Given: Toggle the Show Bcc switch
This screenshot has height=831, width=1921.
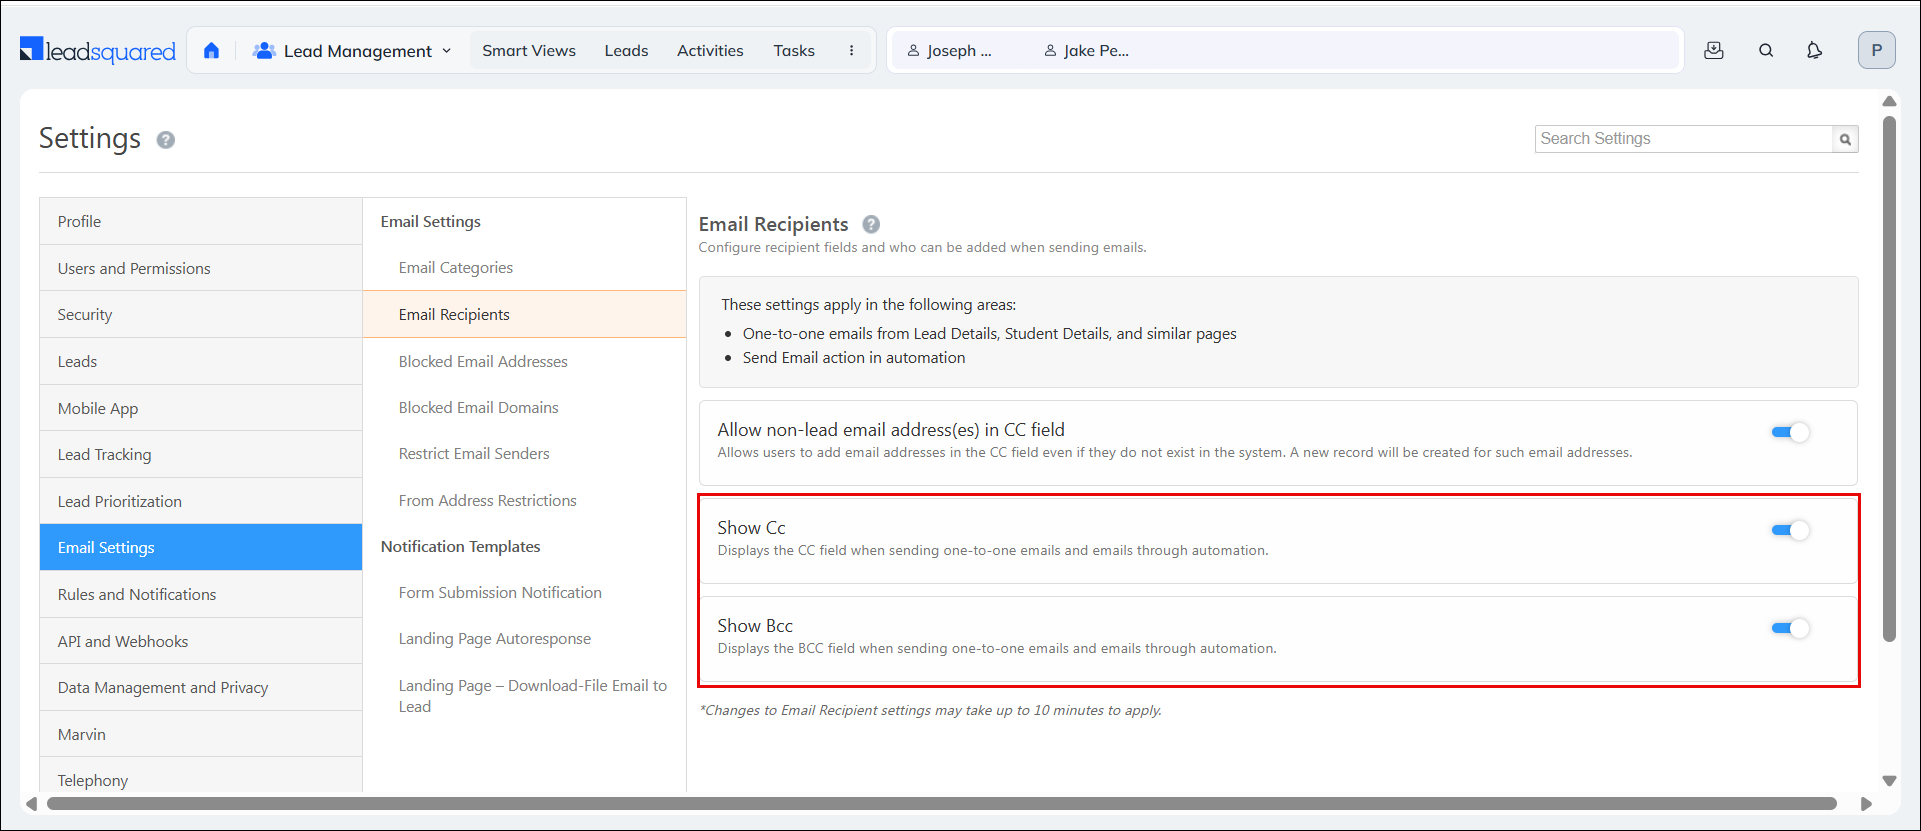Looking at the screenshot, I should [1790, 628].
